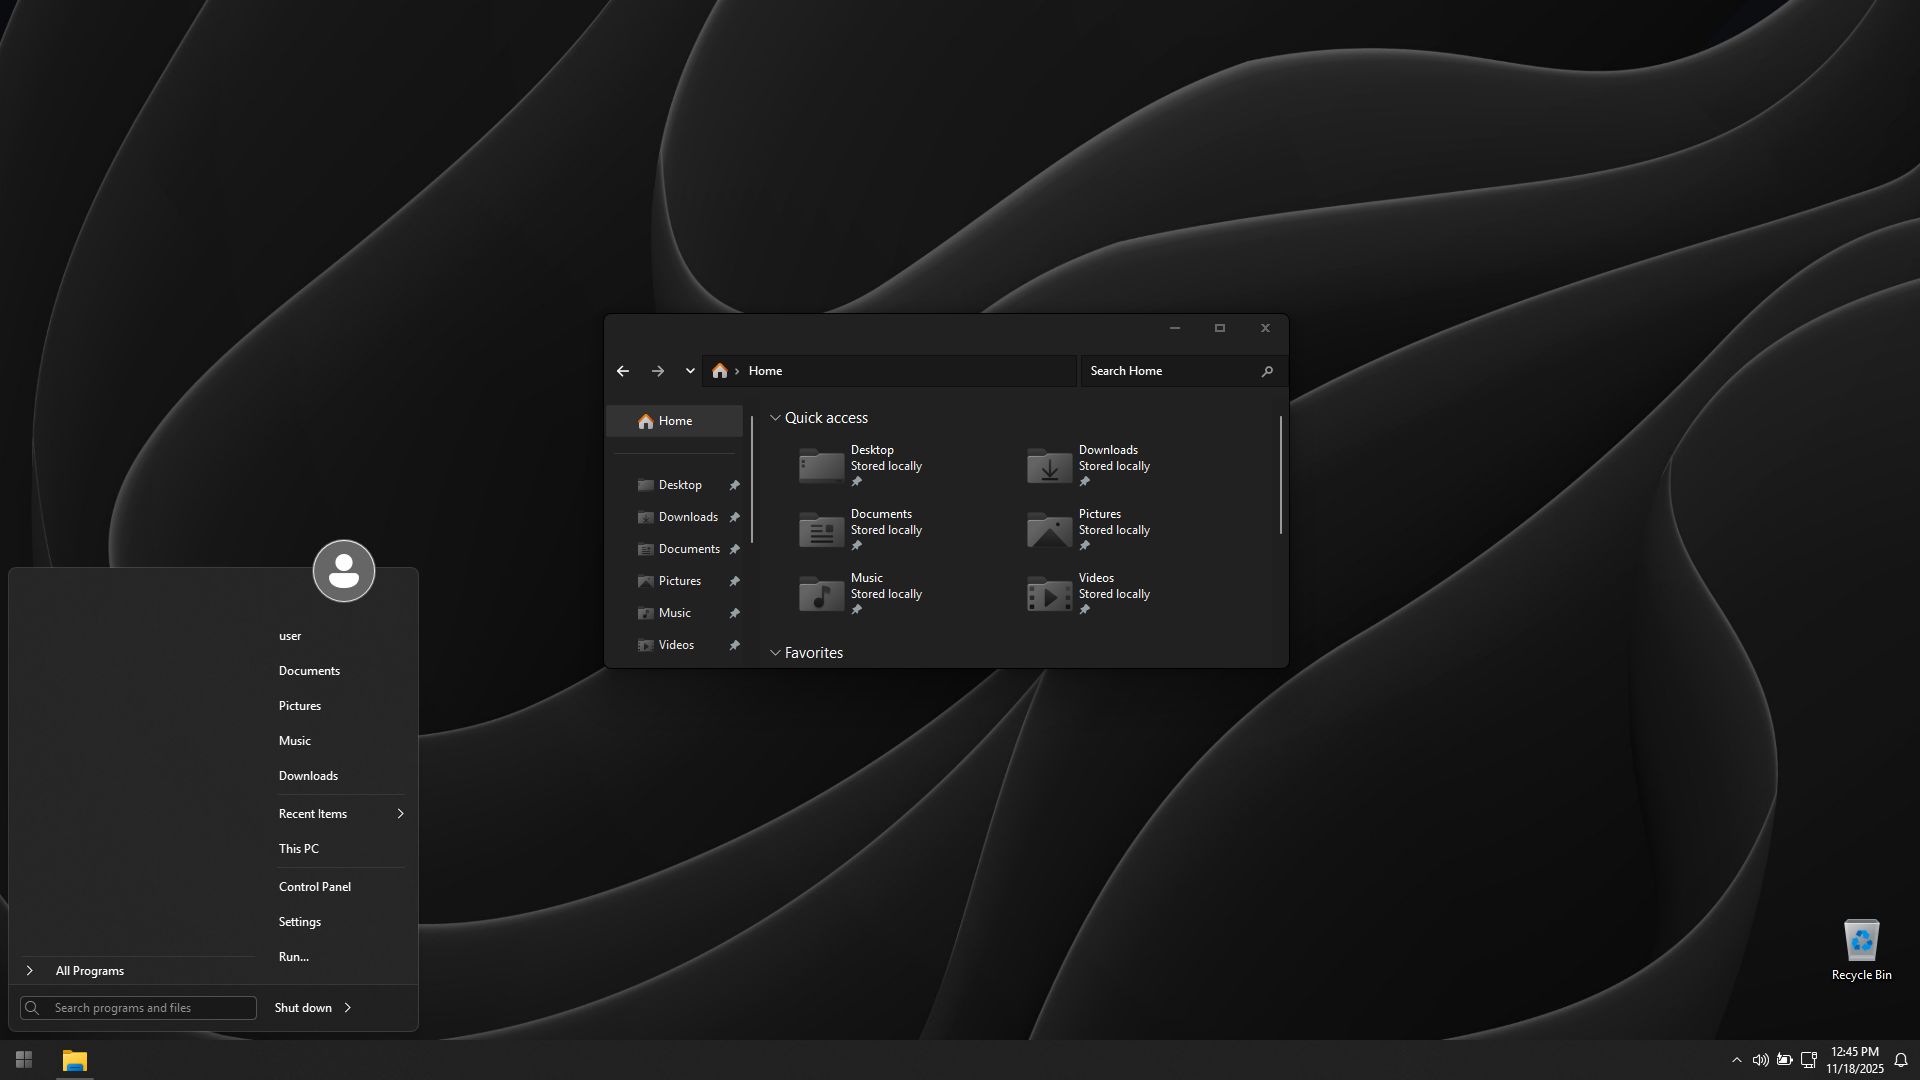Open the Downloads folder icon in Quick access
This screenshot has height=1080, width=1920.
tap(1049, 467)
